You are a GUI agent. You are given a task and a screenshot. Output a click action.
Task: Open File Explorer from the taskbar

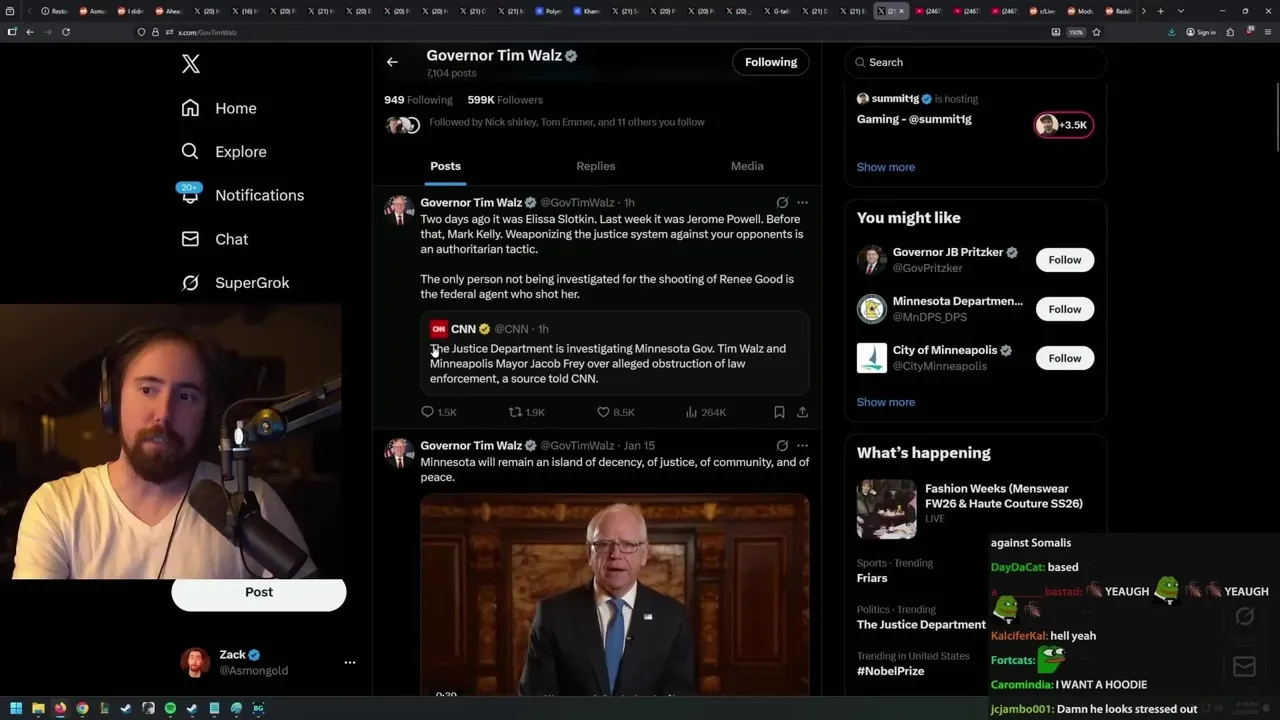tap(38, 708)
